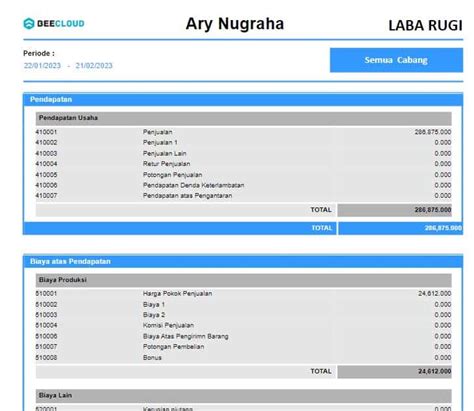Click the DeeCloud logo icon
The width and height of the screenshot is (474, 411).
click(29, 23)
